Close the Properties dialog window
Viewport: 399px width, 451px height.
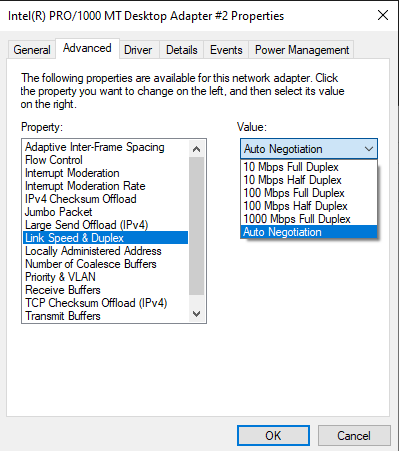coord(383,15)
